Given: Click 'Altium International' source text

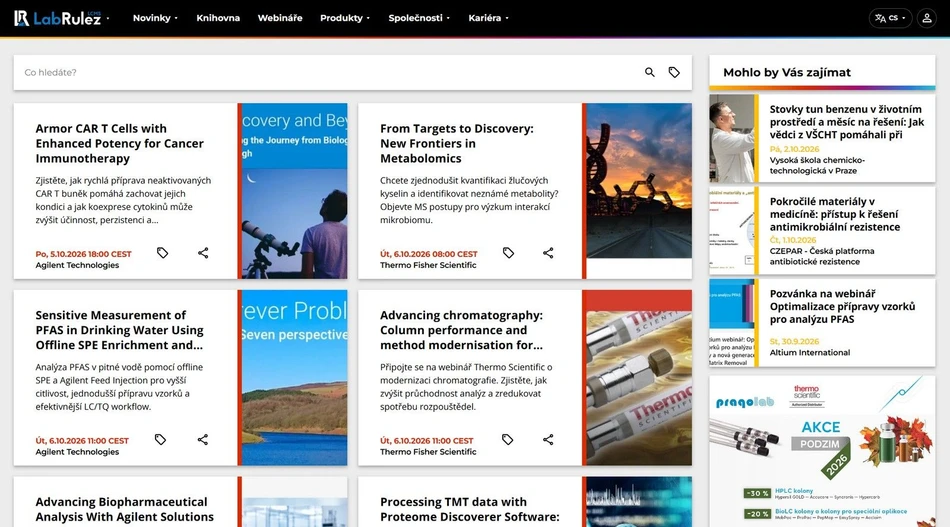Looking at the screenshot, I should (809, 353).
